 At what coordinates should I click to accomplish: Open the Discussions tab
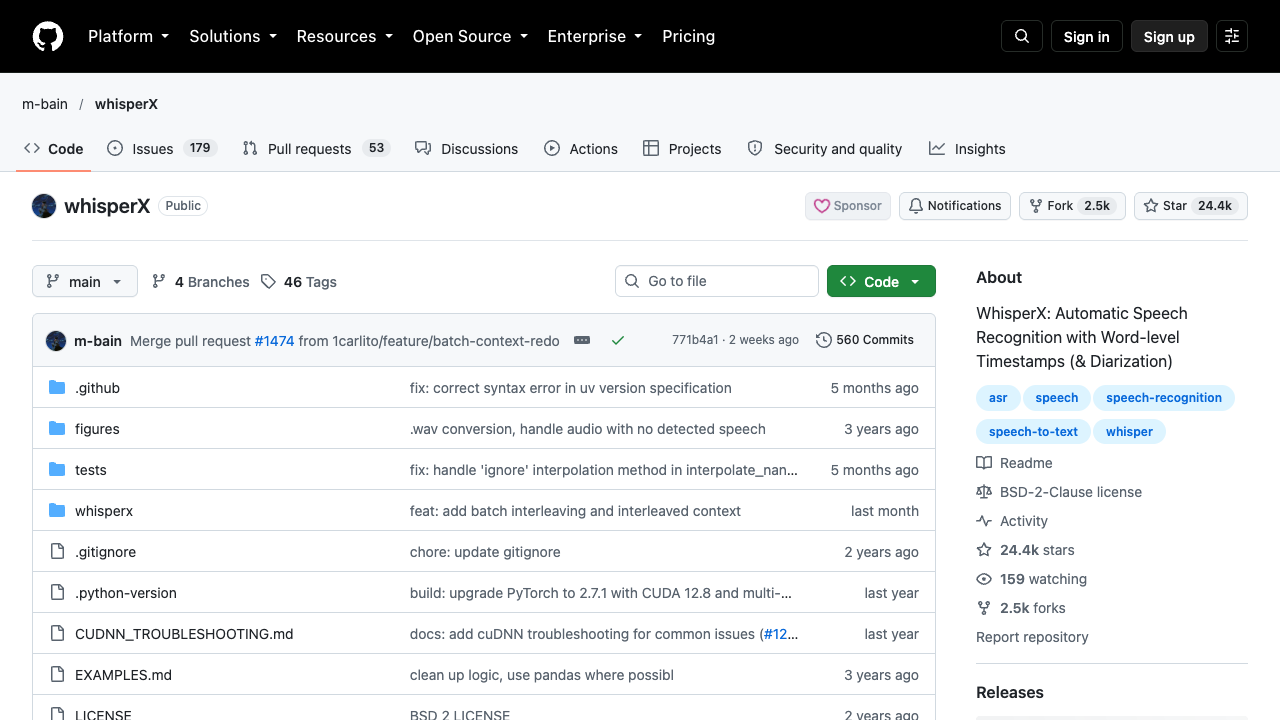(x=467, y=148)
